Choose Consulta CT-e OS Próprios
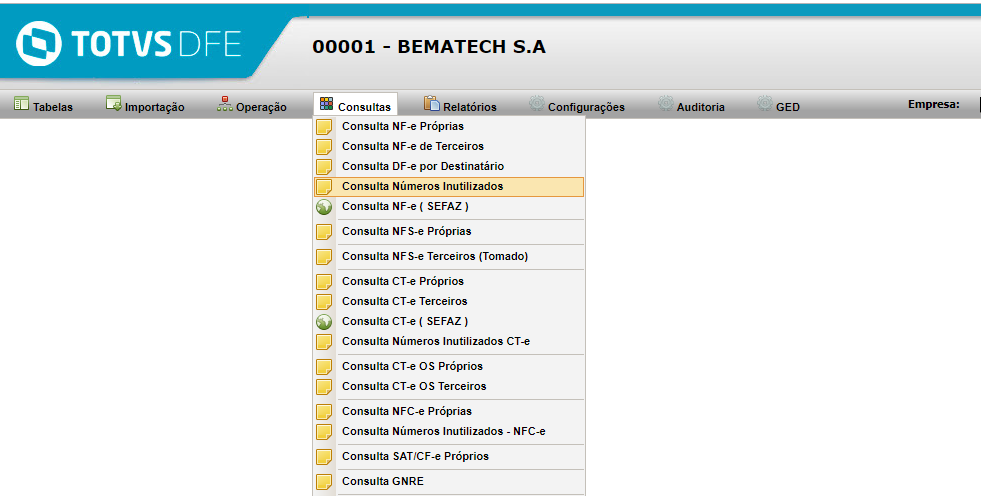This screenshot has width=981, height=496. coord(449,367)
